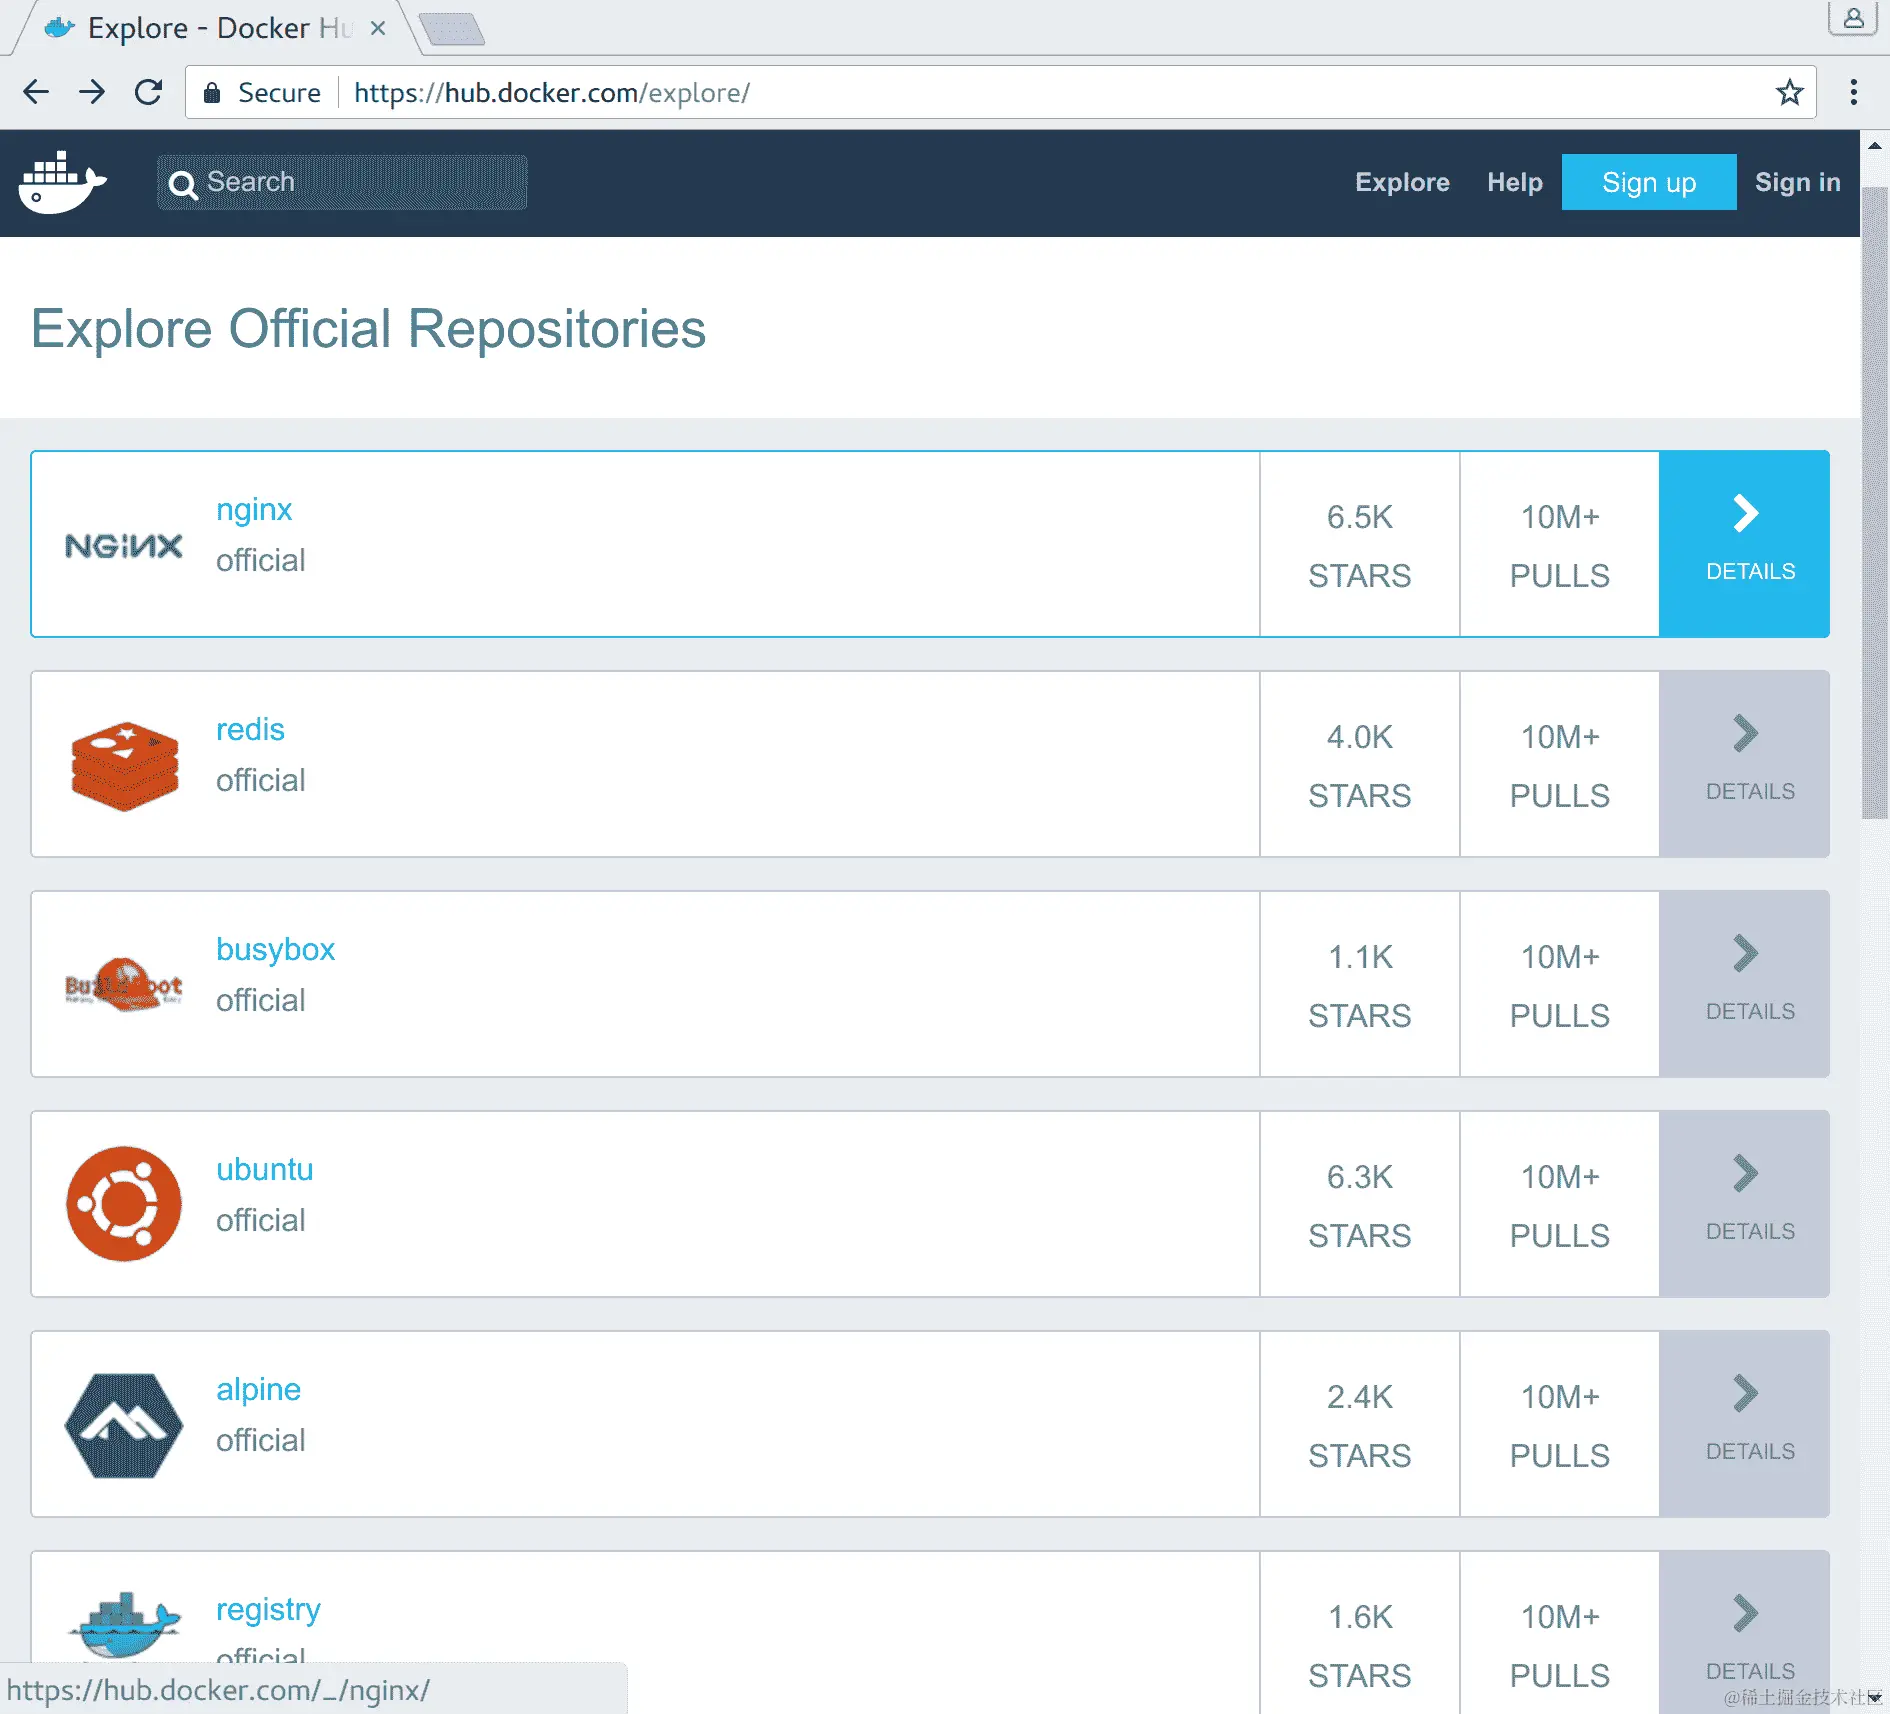This screenshot has width=1890, height=1714.
Task: Reload the page with refresh icon
Action: click(149, 92)
